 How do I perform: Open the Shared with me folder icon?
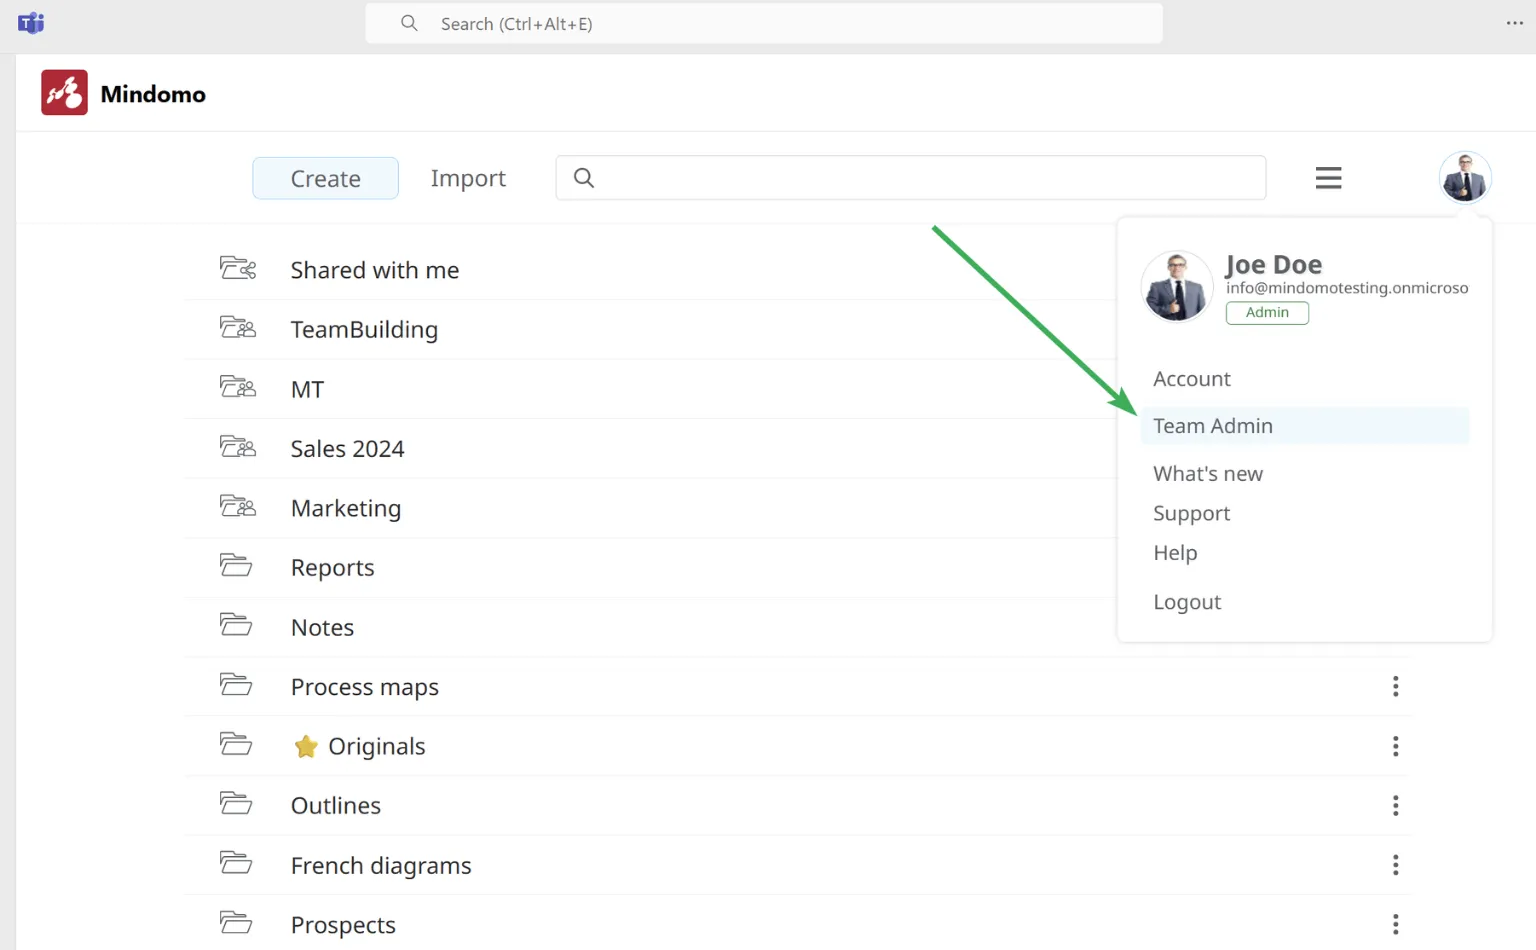point(238,269)
